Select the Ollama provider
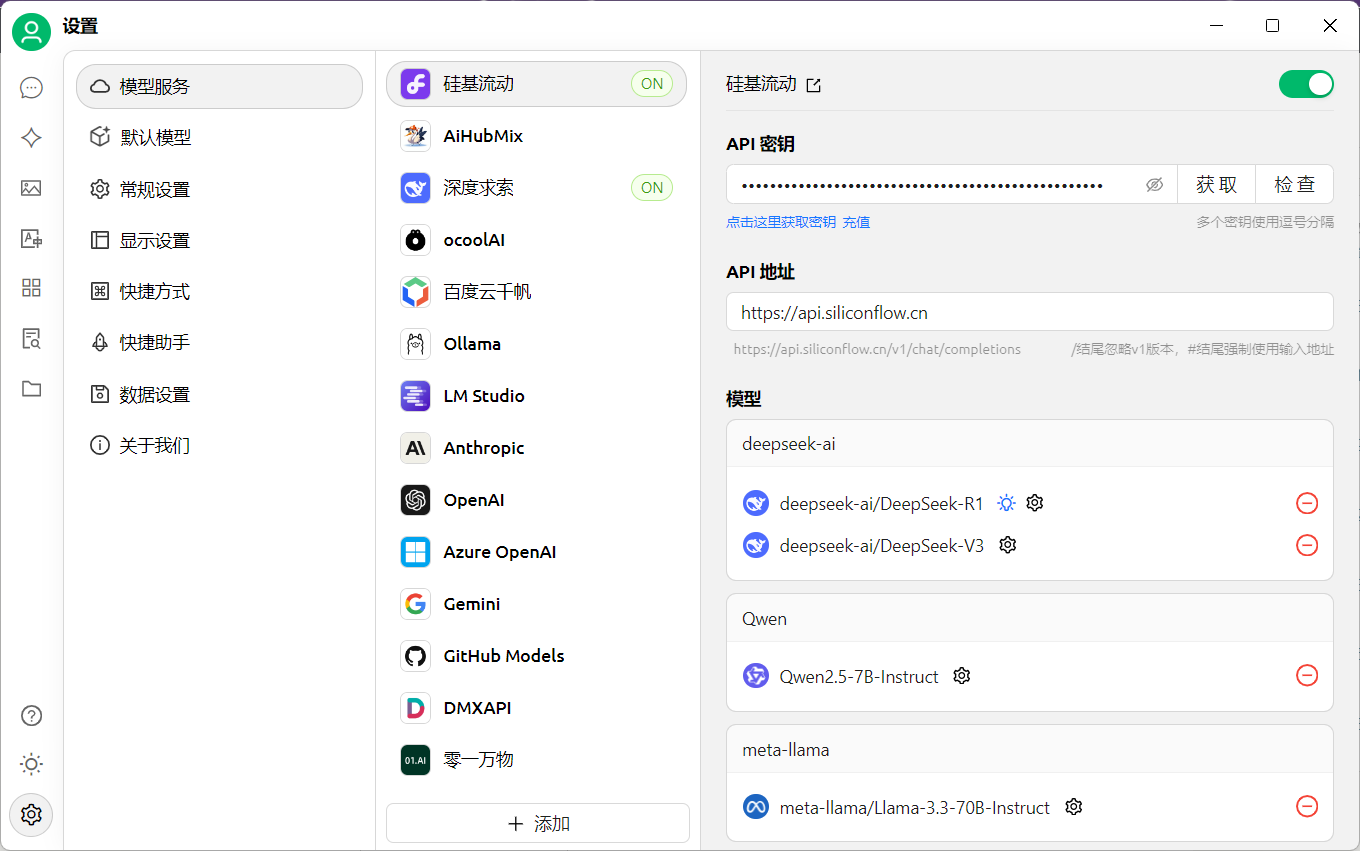1360x851 pixels. [x=537, y=344]
